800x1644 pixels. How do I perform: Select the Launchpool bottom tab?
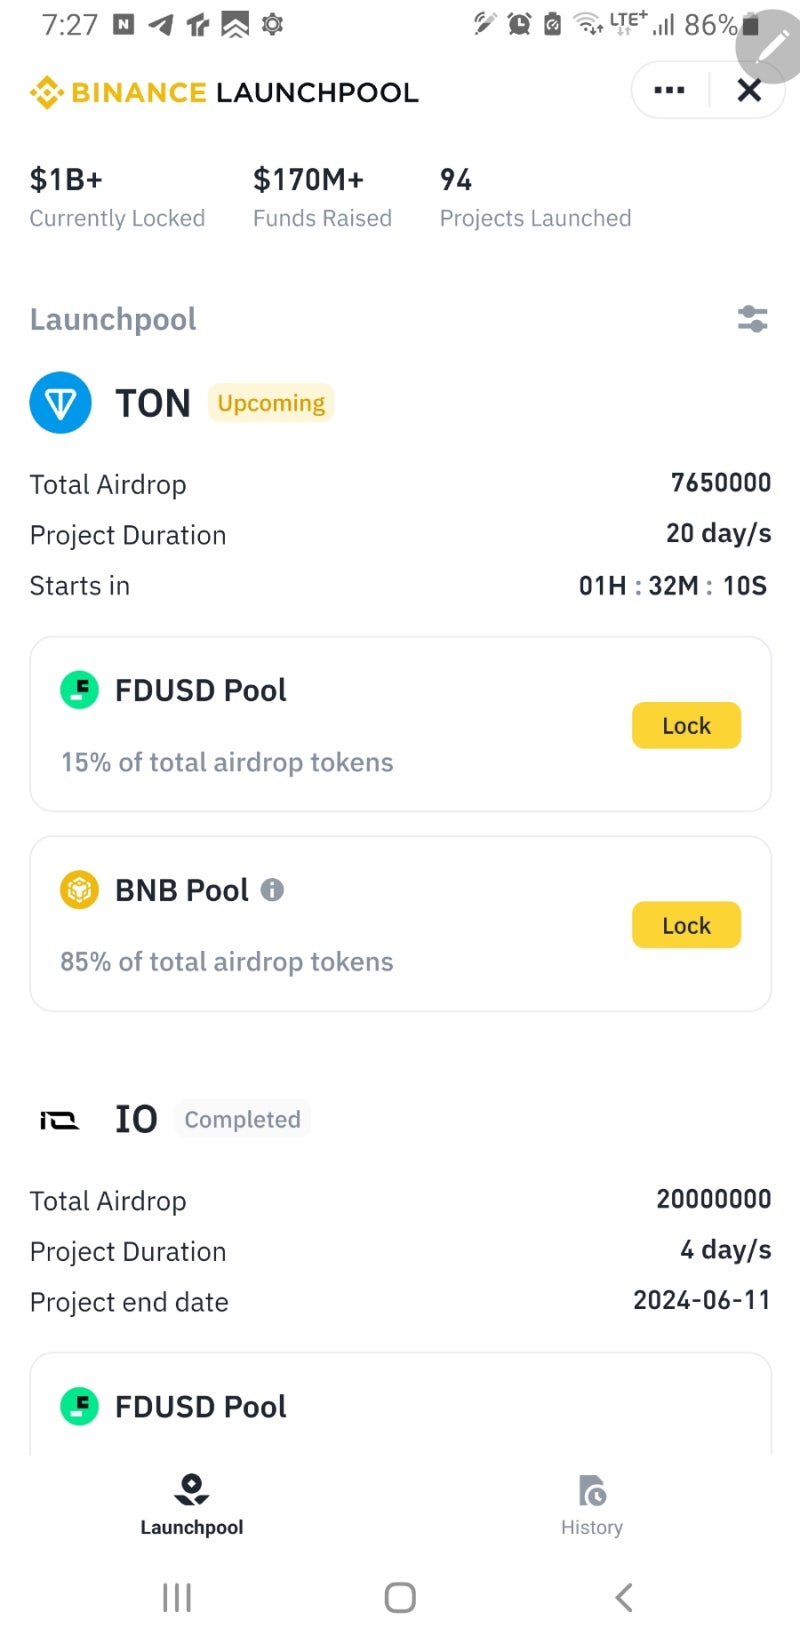click(x=192, y=1503)
